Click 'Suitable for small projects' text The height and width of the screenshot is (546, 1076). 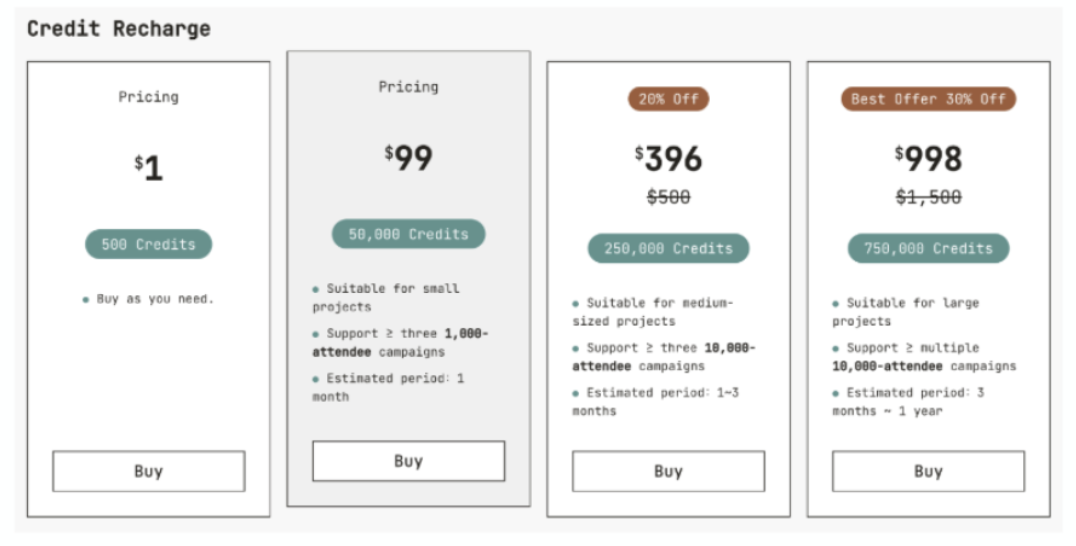(386, 298)
